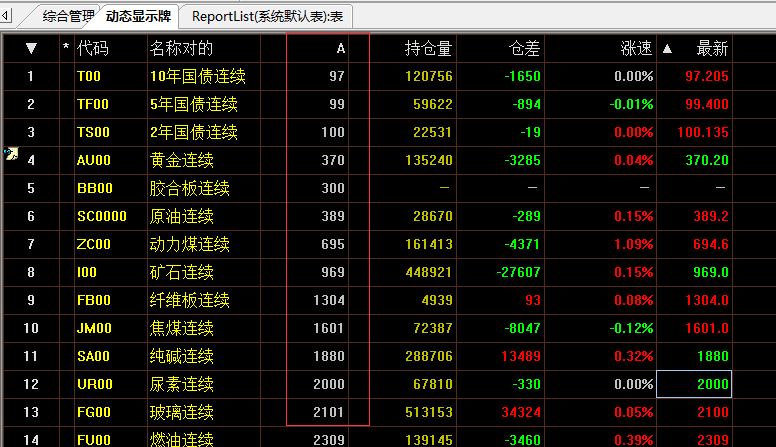This screenshot has height=447, width=776.
Task: Click the latest price 389.2
Action: tap(711, 216)
